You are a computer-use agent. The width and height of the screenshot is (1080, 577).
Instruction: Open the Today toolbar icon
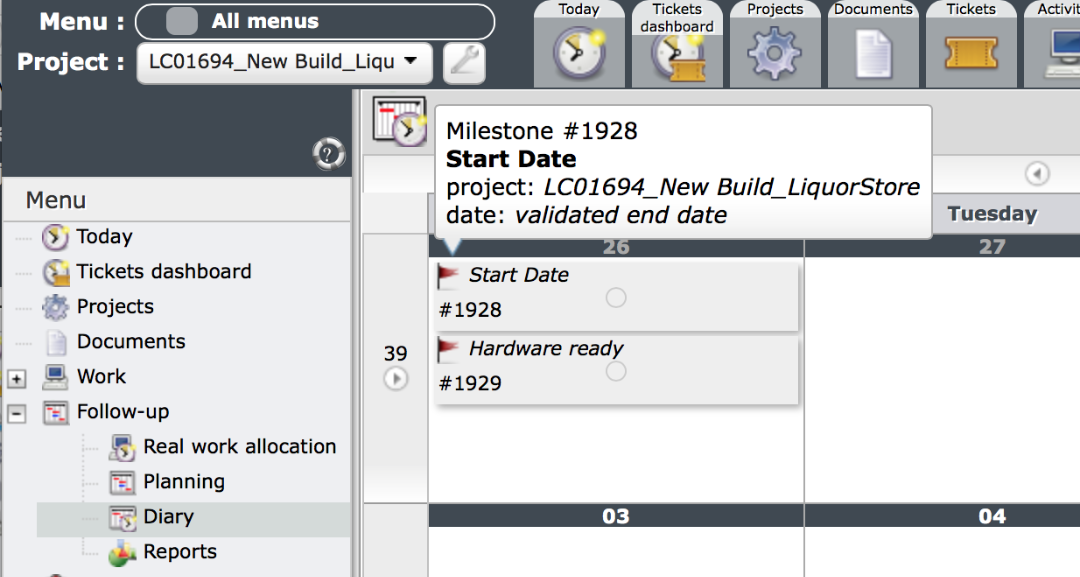tap(579, 52)
